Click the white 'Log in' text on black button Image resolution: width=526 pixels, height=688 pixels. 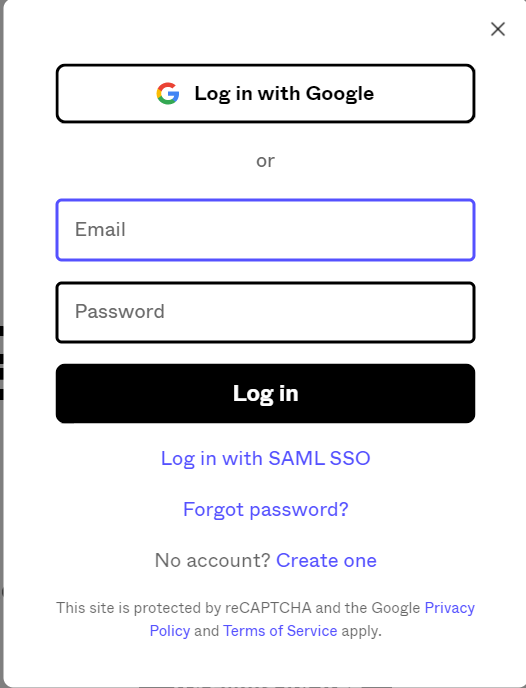pyautogui.click(x=265, y=394)
